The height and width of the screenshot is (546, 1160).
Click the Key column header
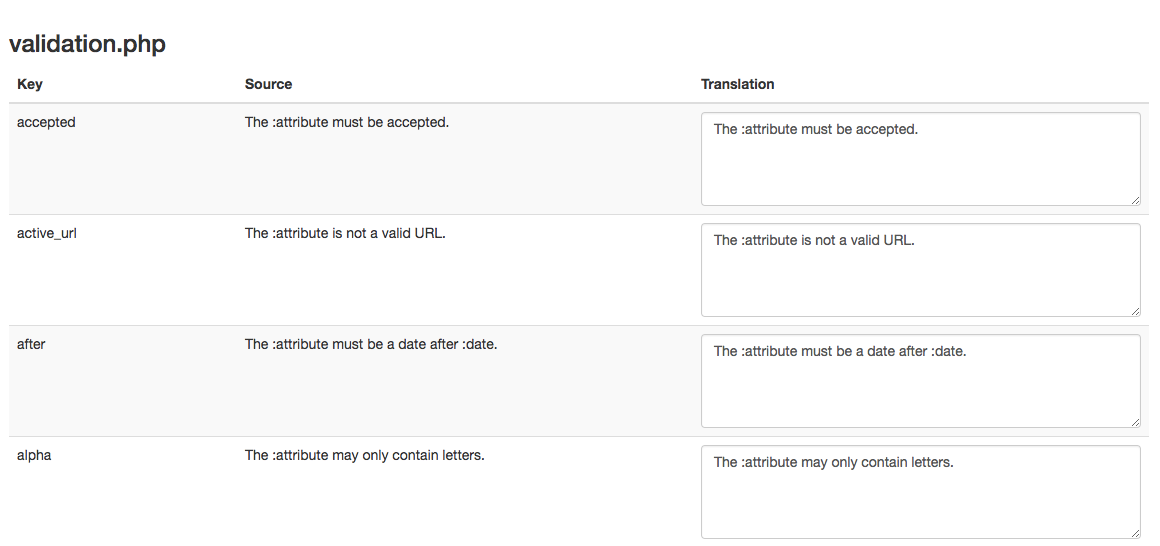[29, 84]
